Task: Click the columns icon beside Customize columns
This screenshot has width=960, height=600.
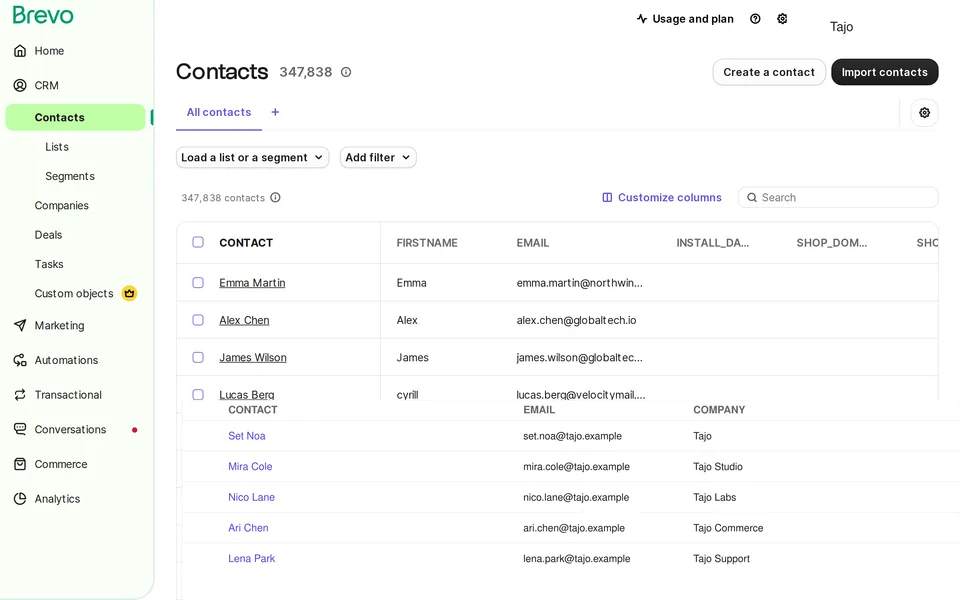Action: 607,198
